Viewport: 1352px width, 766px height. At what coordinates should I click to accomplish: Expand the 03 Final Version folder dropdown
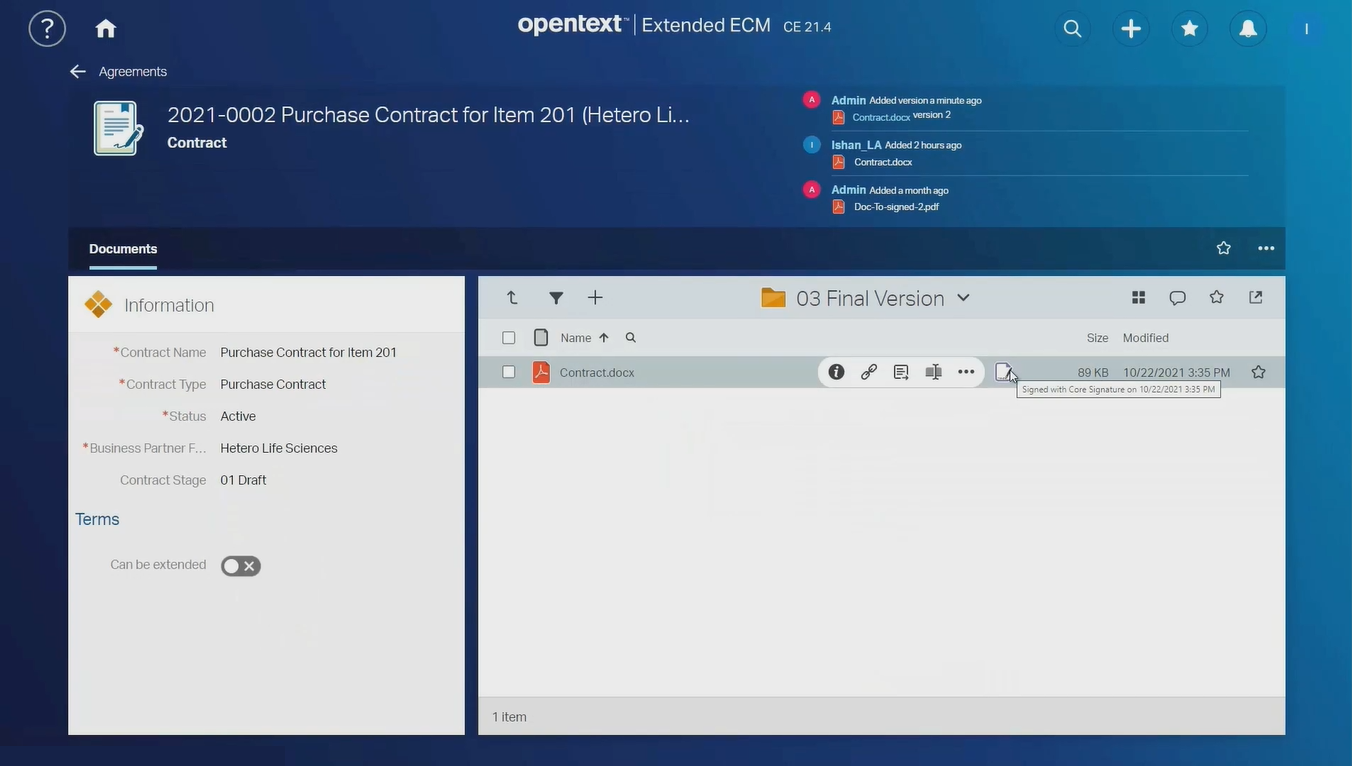coord(963,297)
